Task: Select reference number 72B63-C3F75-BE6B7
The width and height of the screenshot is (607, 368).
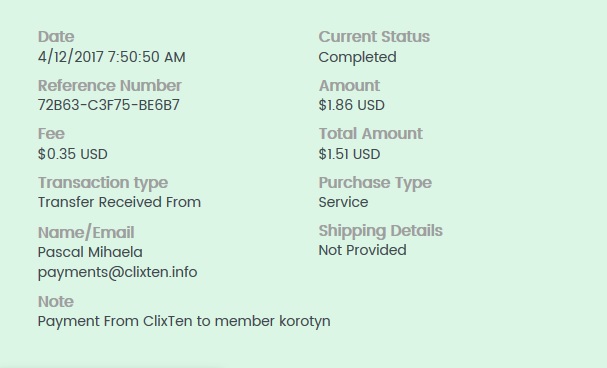Action: coord(109,105)
